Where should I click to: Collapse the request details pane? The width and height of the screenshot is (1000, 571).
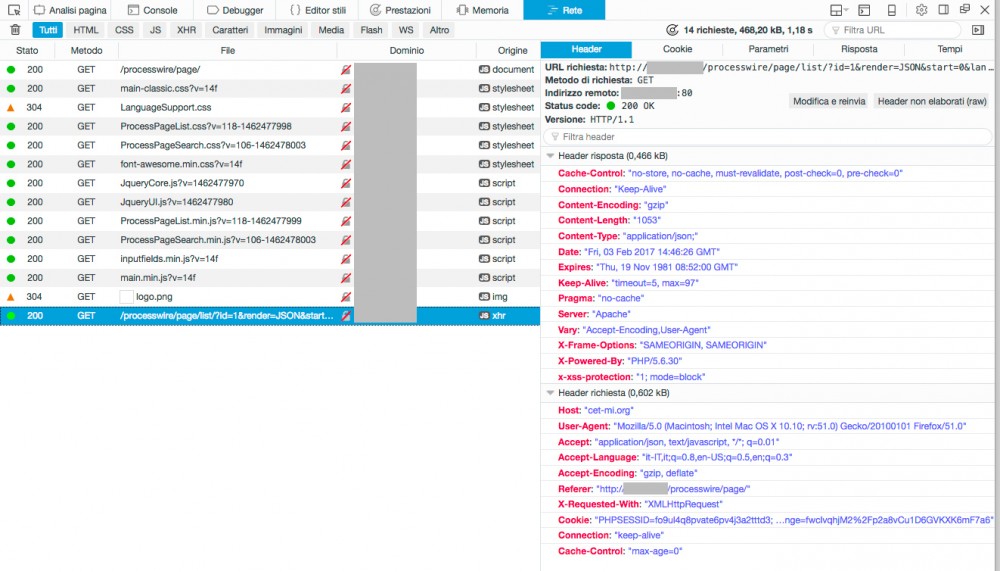pyautogui.click(x=980, y=30)
